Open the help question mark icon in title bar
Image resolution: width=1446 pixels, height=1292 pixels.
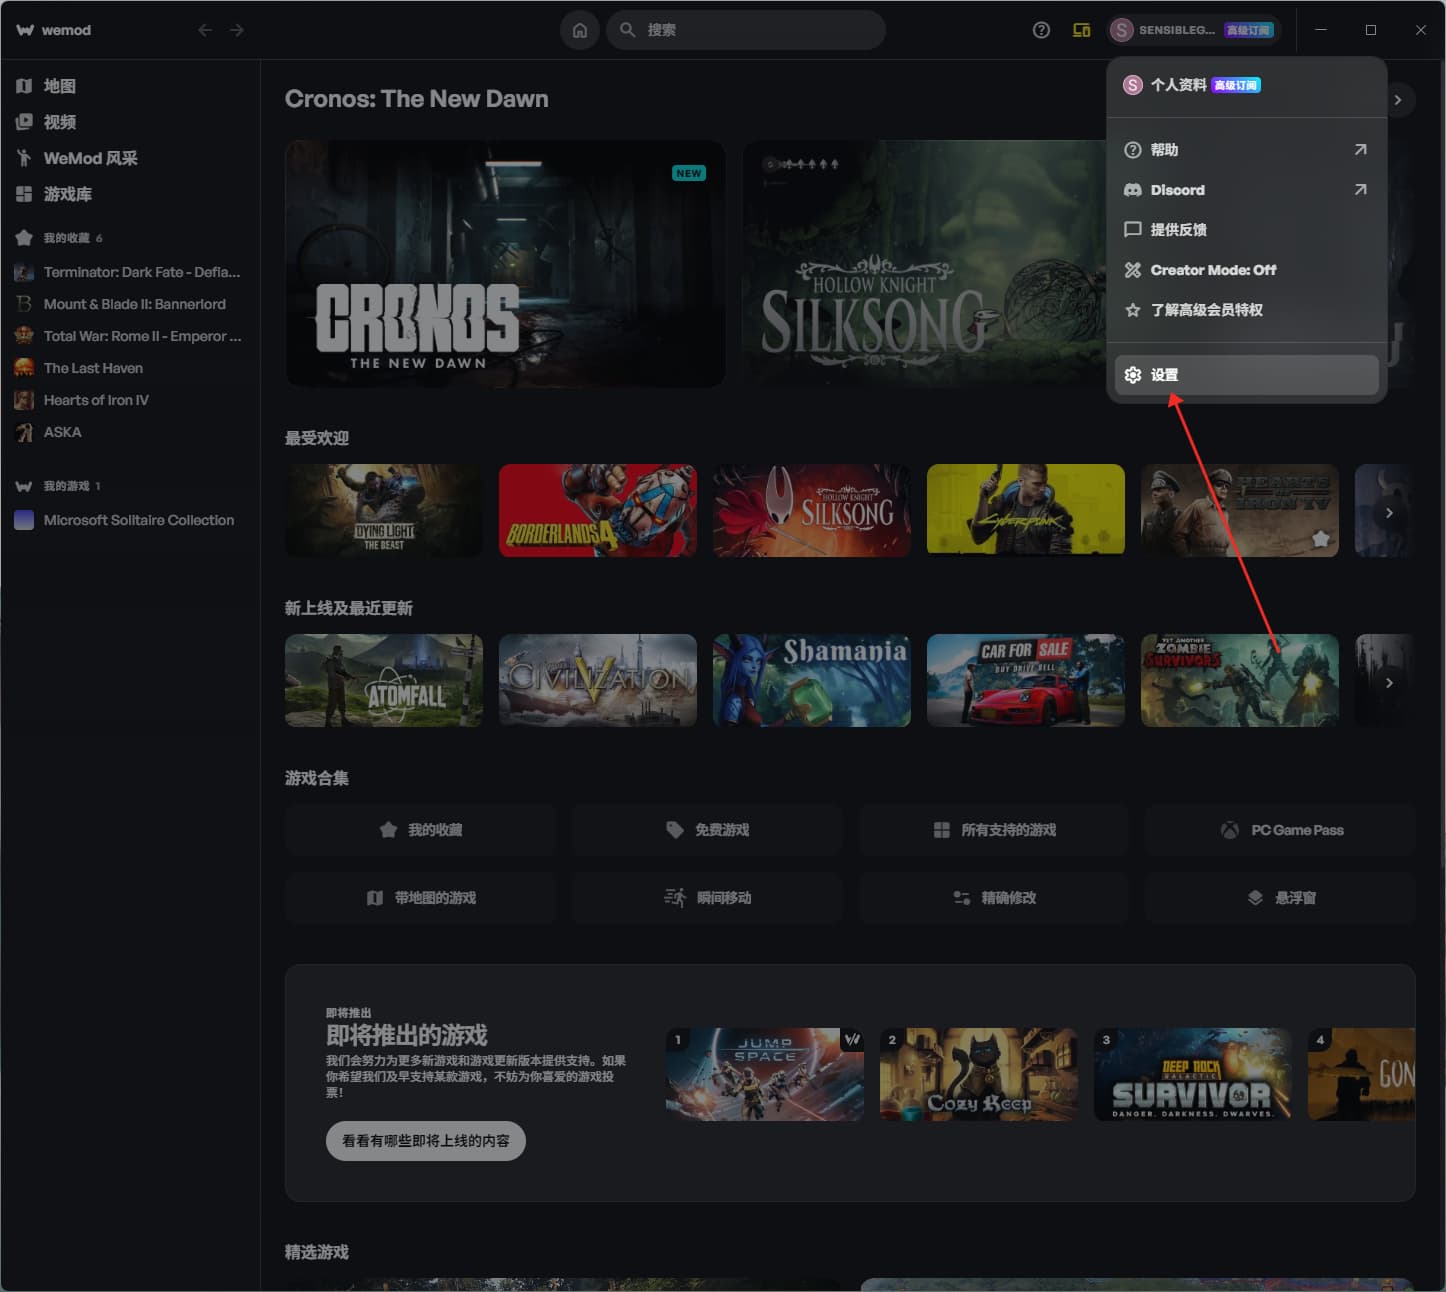1041,30
